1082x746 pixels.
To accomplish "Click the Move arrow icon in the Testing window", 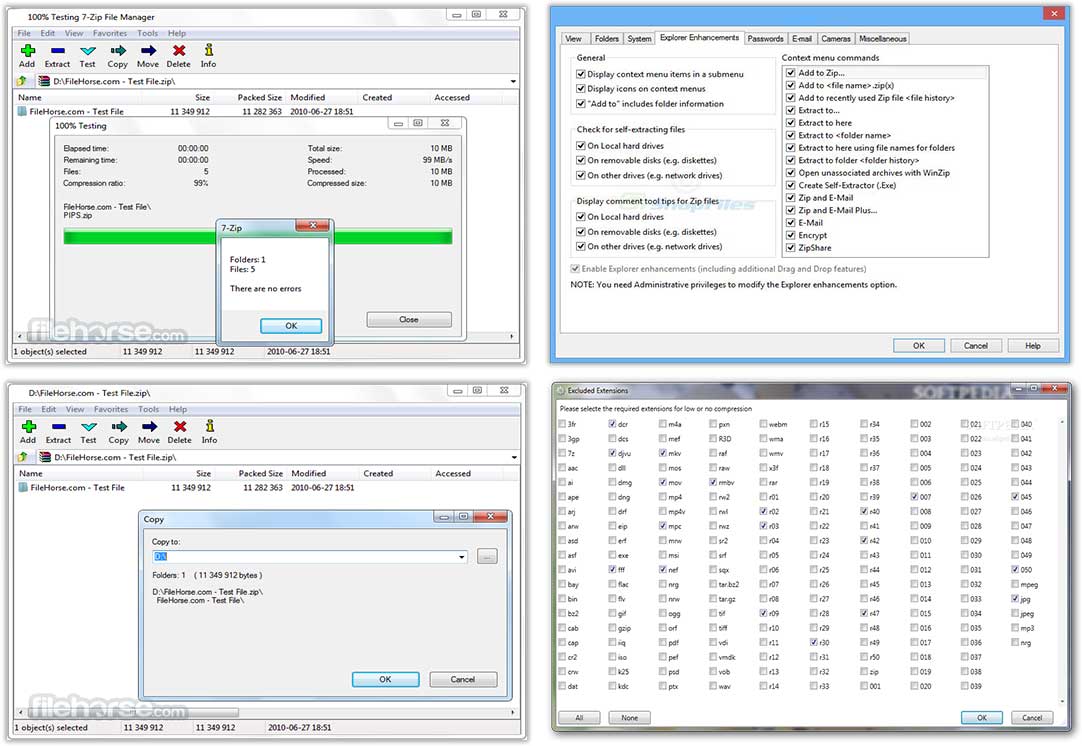I will tap(148, 50).
